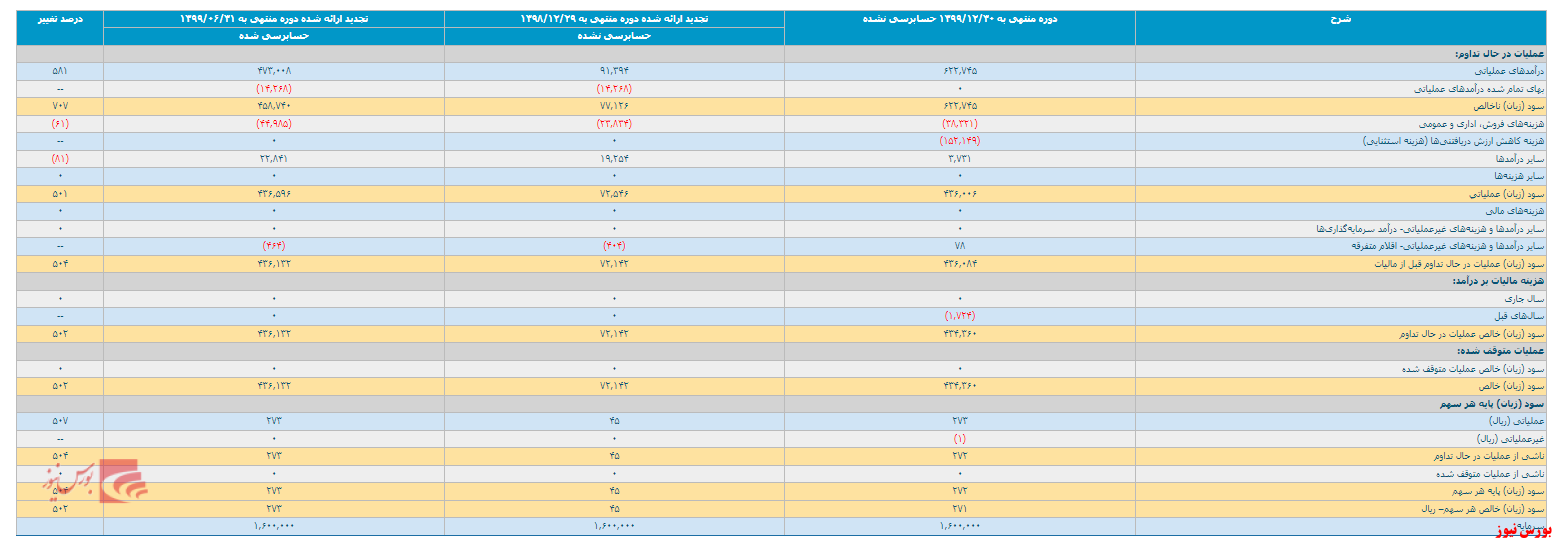Select header 'تجدید ارائه شده دوره منتهی به ۱۳۹۸/۱۲/۲۹'
This screenshot has width=1555, height=542.
pos(614,19)
